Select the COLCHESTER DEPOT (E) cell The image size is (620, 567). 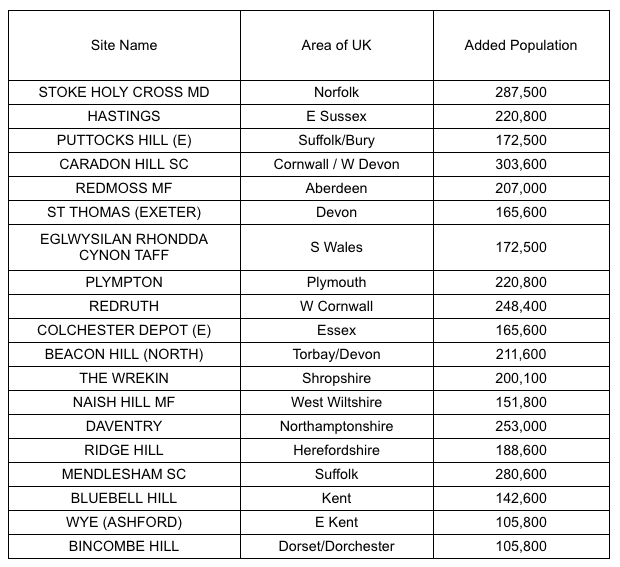pos(124,331)
